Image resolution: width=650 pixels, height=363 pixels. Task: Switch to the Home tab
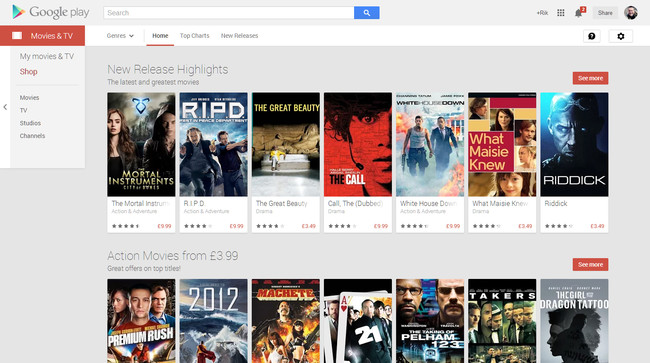tap(160, 36)
